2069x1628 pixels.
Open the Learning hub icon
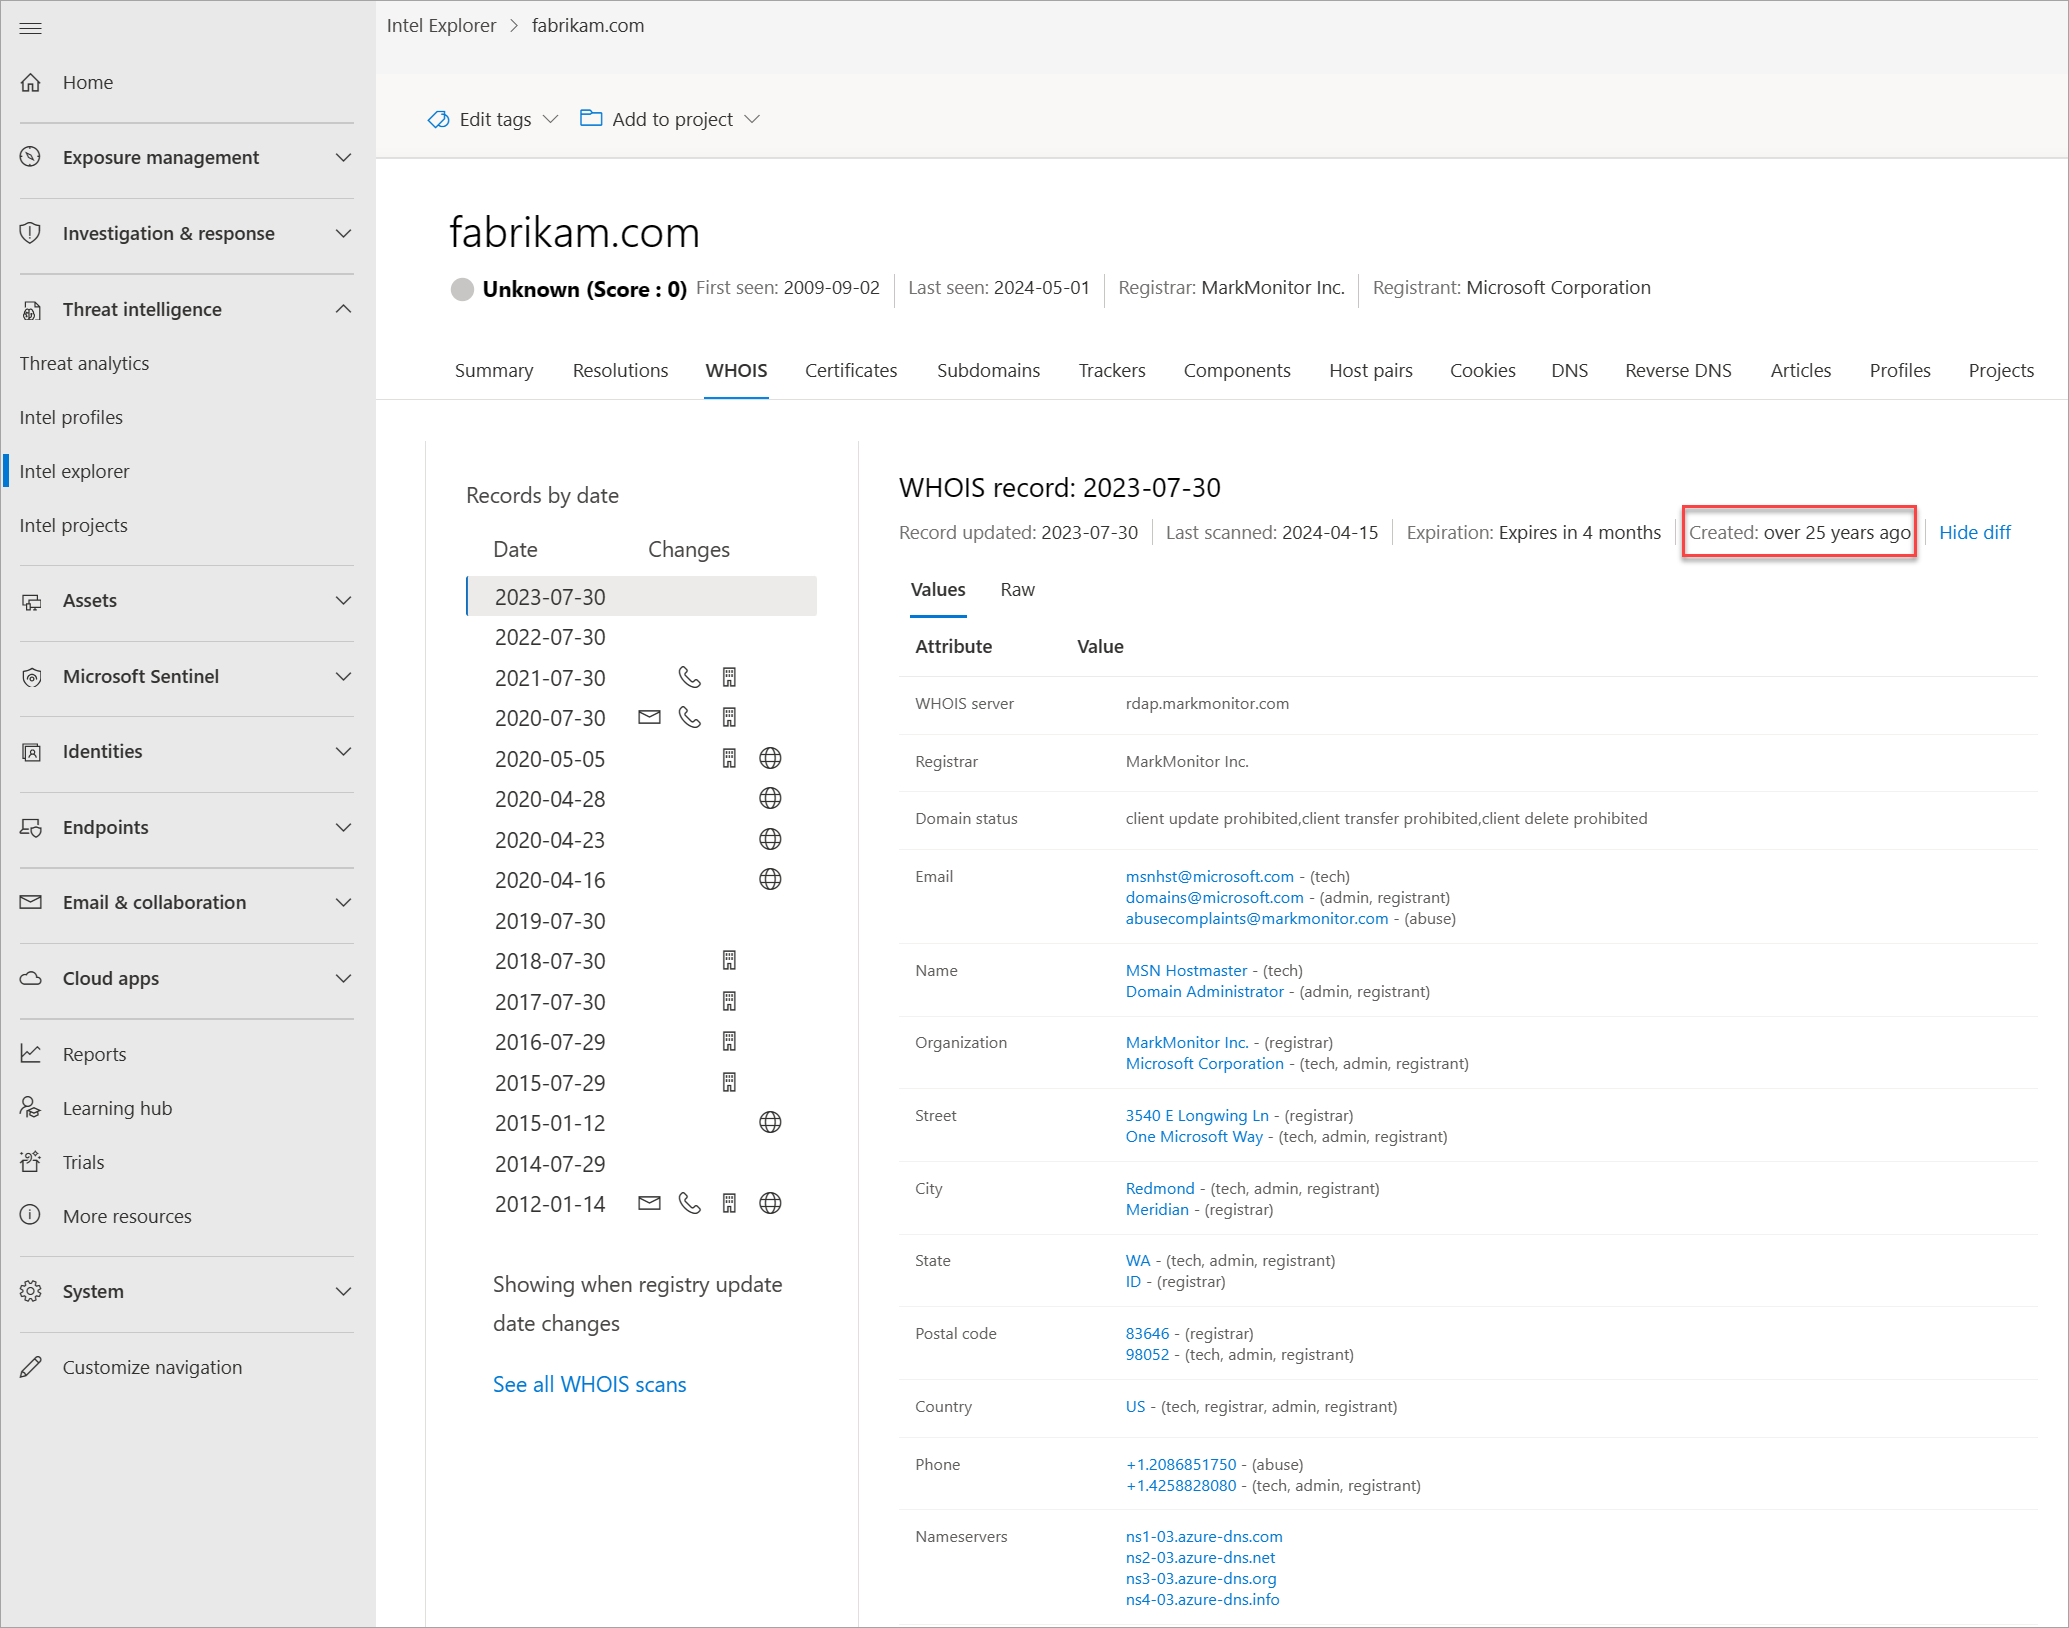(x=31, y=1108)
